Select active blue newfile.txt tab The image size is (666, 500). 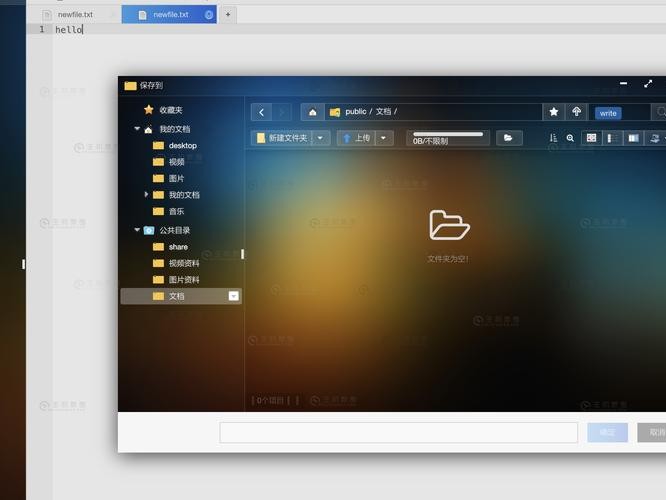[x=169, y=14]
